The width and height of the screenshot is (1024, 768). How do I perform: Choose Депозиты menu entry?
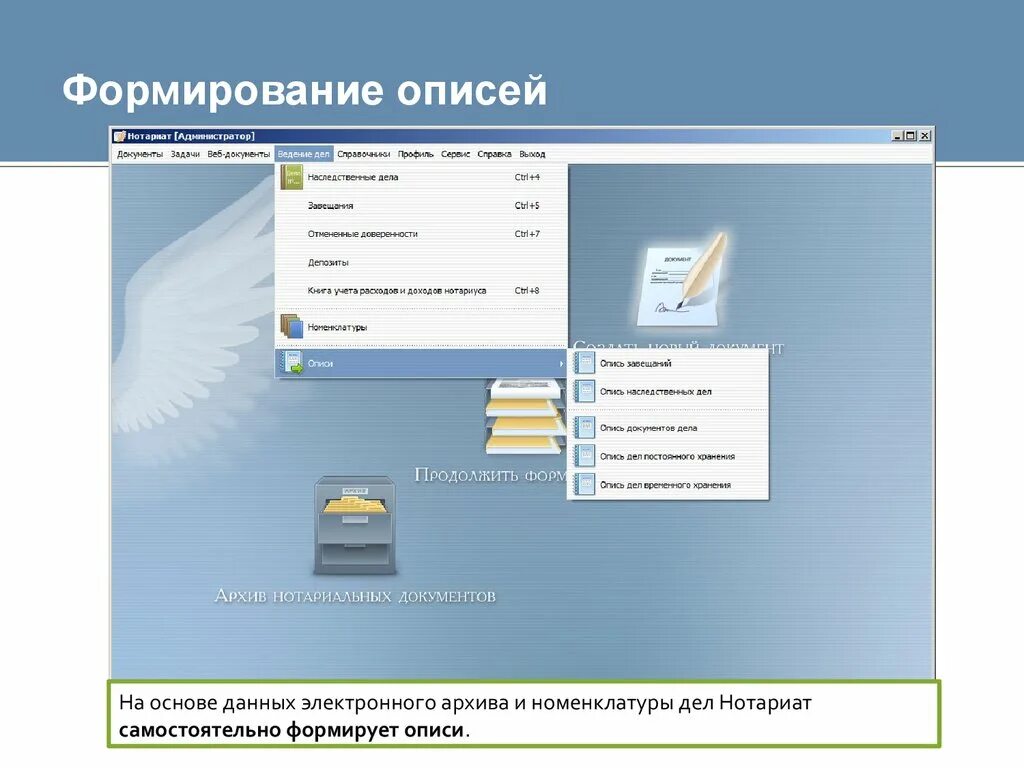(421, 263)
